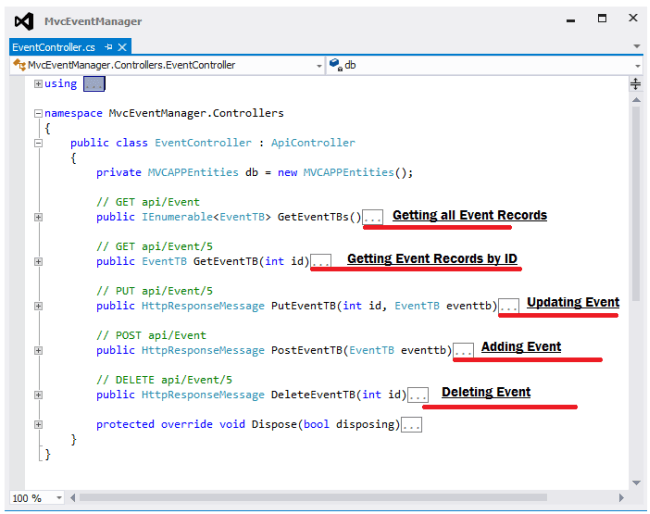Click collapsed ellipsis after Dispose(bool disposing)
This screenshot has height=514, width=650.
412,424
